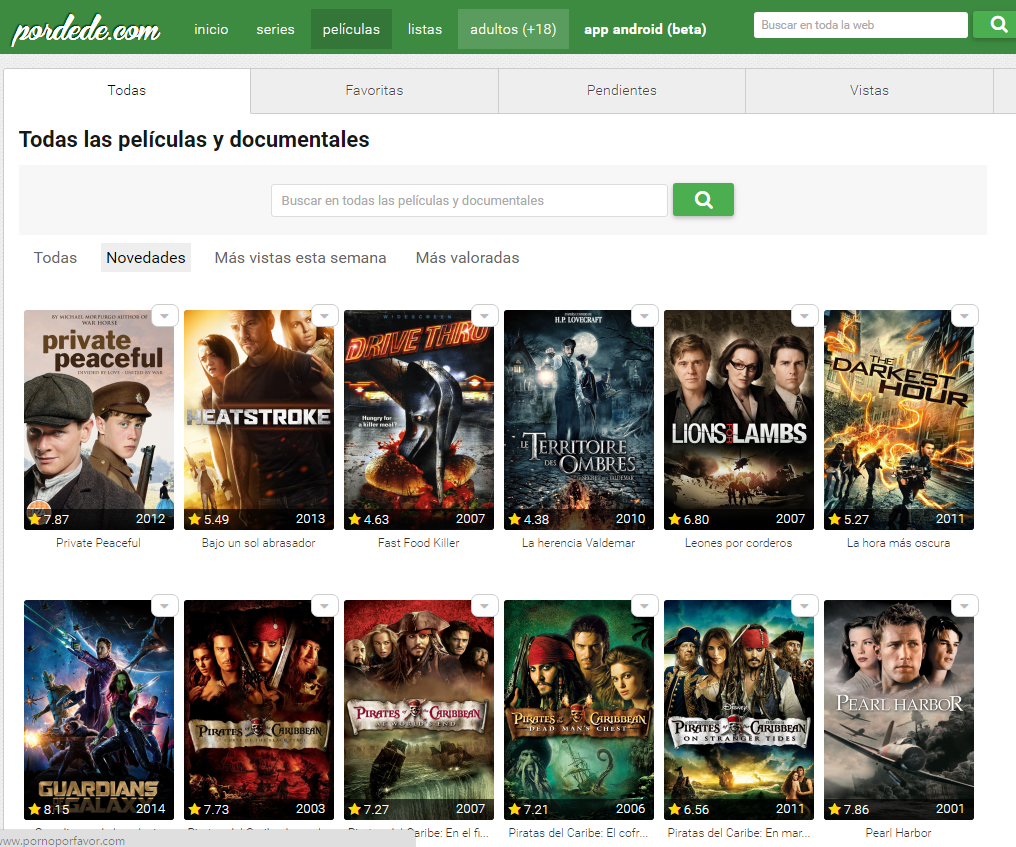Open the Lions for Lambs poster

pos(739,420)
